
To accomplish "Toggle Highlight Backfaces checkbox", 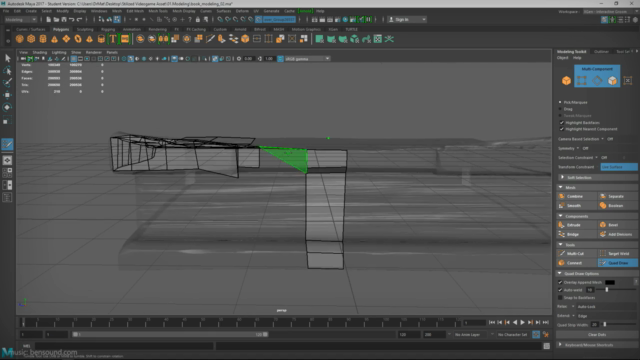I will tap(562, 122).
